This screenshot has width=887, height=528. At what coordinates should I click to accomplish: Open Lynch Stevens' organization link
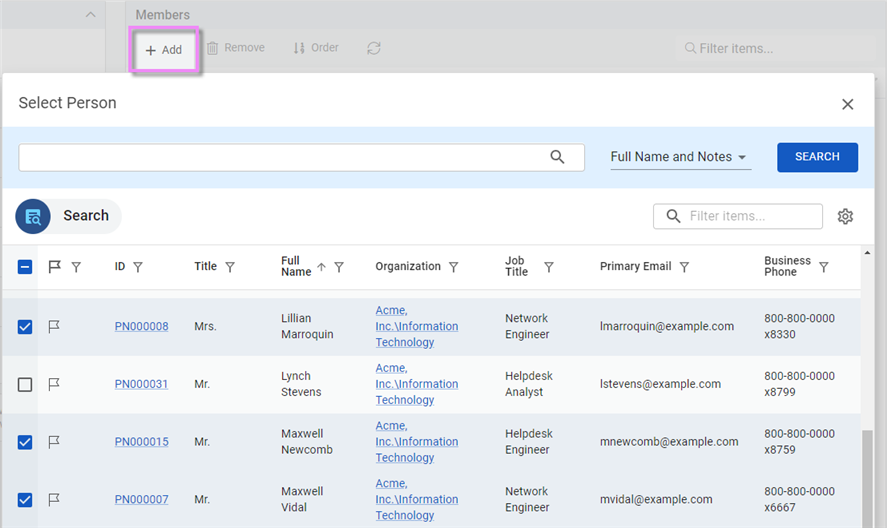pyautogui.click(x=417, y=384)
